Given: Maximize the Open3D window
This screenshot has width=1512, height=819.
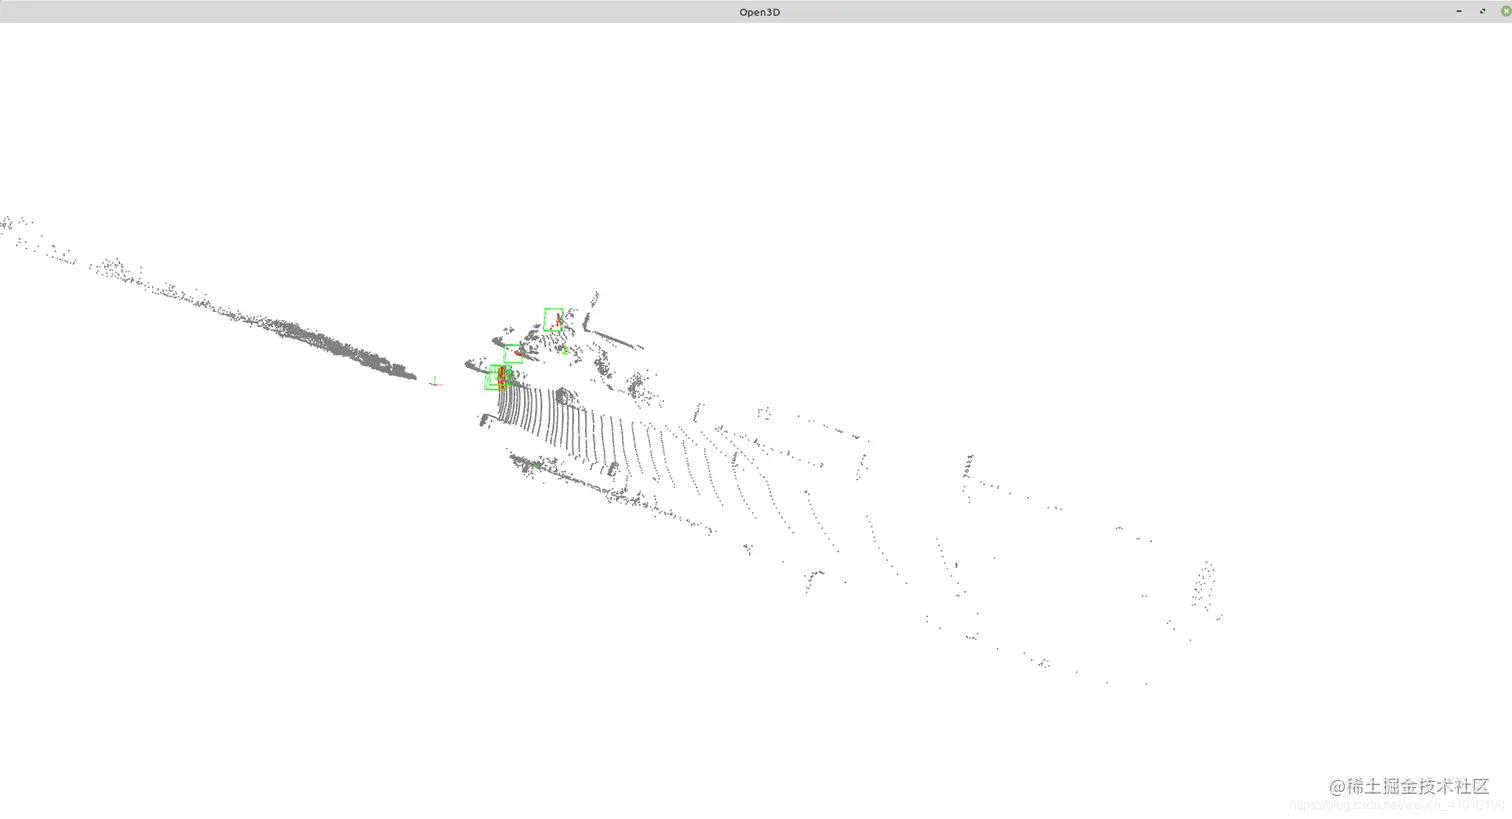Looking at the screenshot, I should (x=1482, y=11).
